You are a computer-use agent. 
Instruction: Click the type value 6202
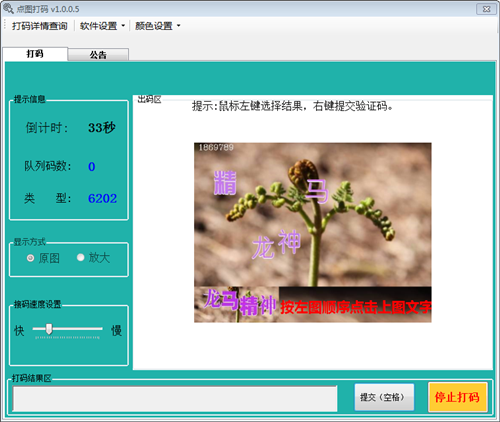(x=102, y=199)
